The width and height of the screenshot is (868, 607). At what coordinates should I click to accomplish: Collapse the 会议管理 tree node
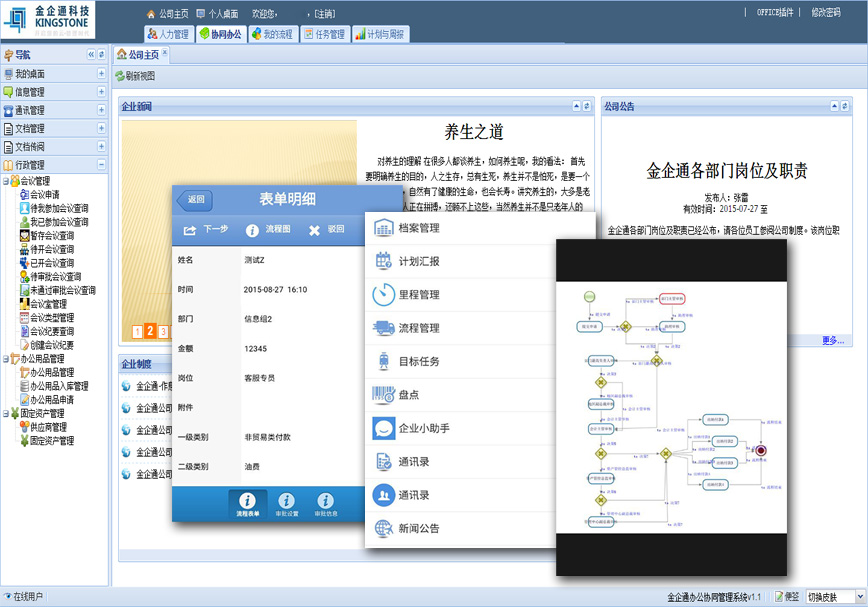pyautogui.click(x=4, y=181)
